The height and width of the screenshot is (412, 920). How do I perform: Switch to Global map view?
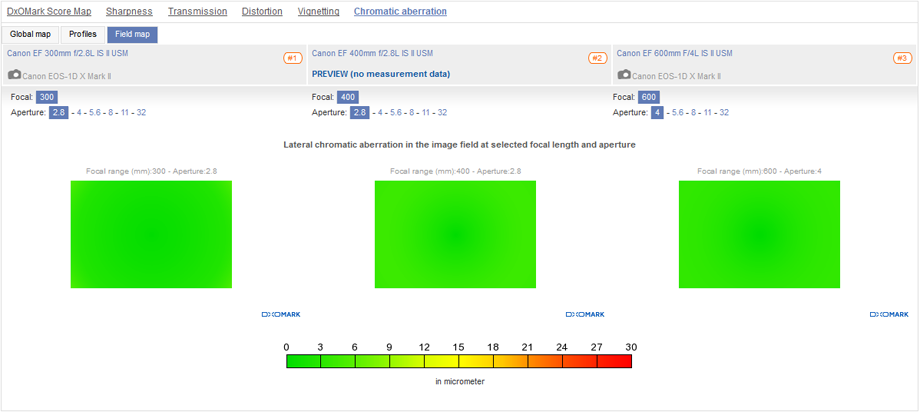30,35
